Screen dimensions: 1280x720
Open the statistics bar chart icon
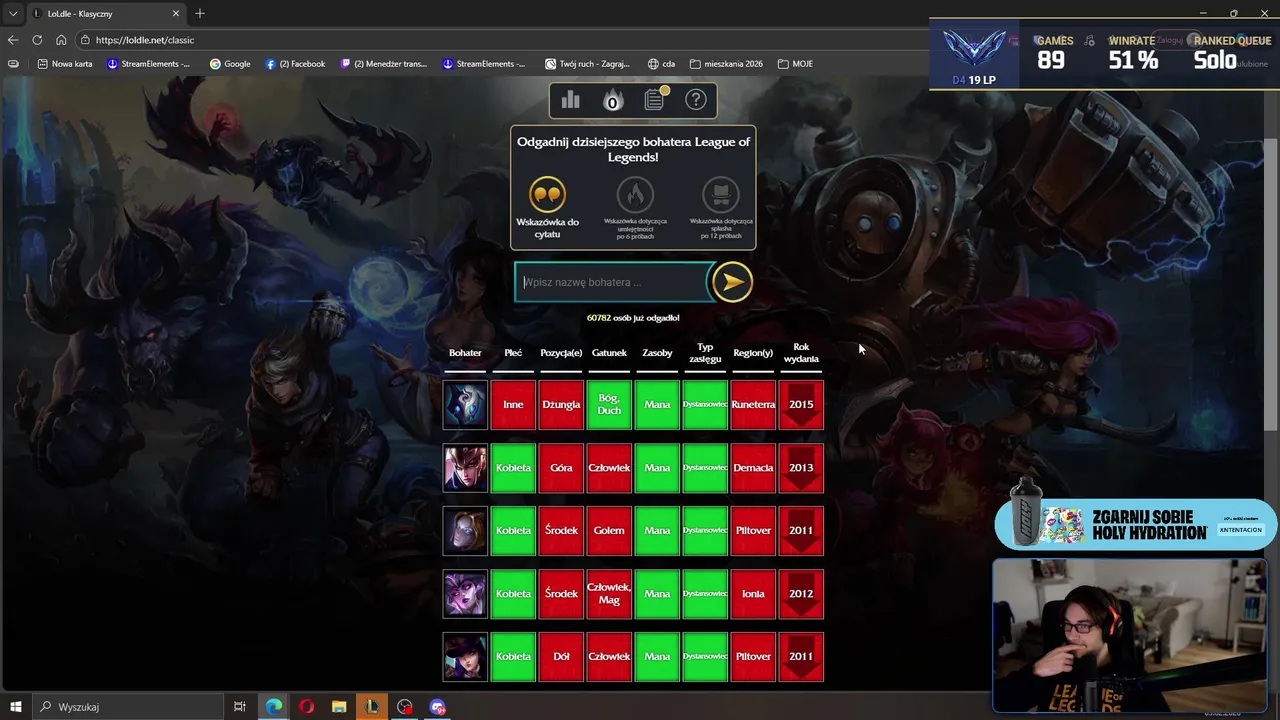point(571,100)
